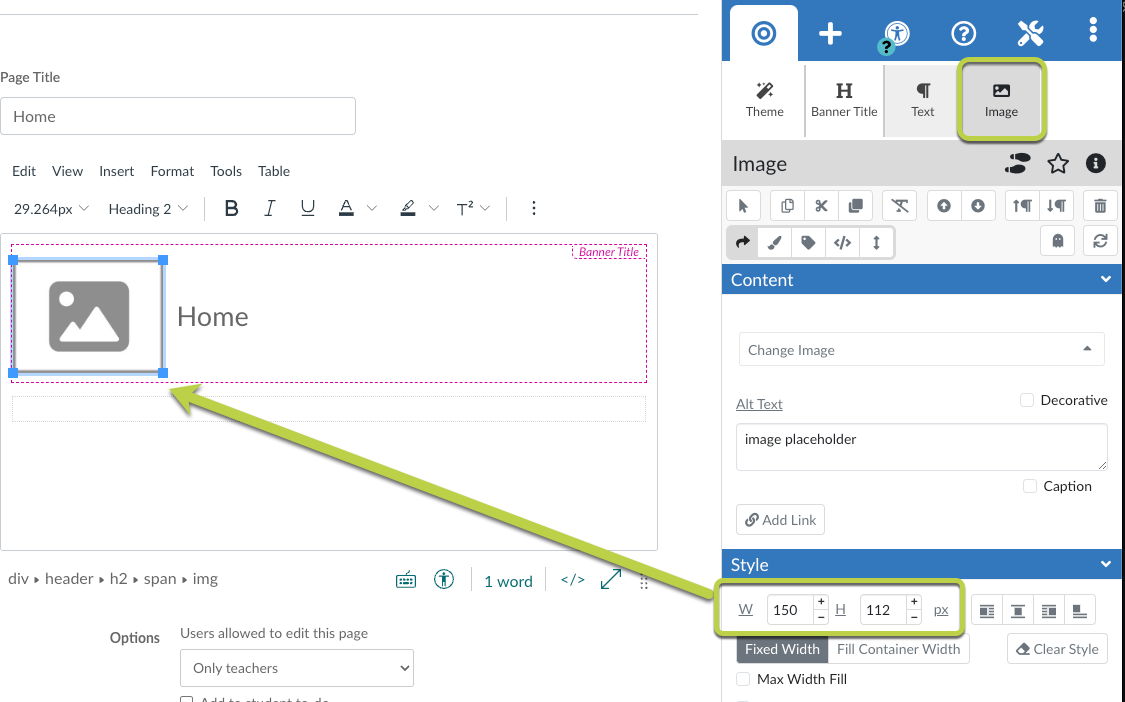Click the tag icon in Image toolbar

[808, 242]
